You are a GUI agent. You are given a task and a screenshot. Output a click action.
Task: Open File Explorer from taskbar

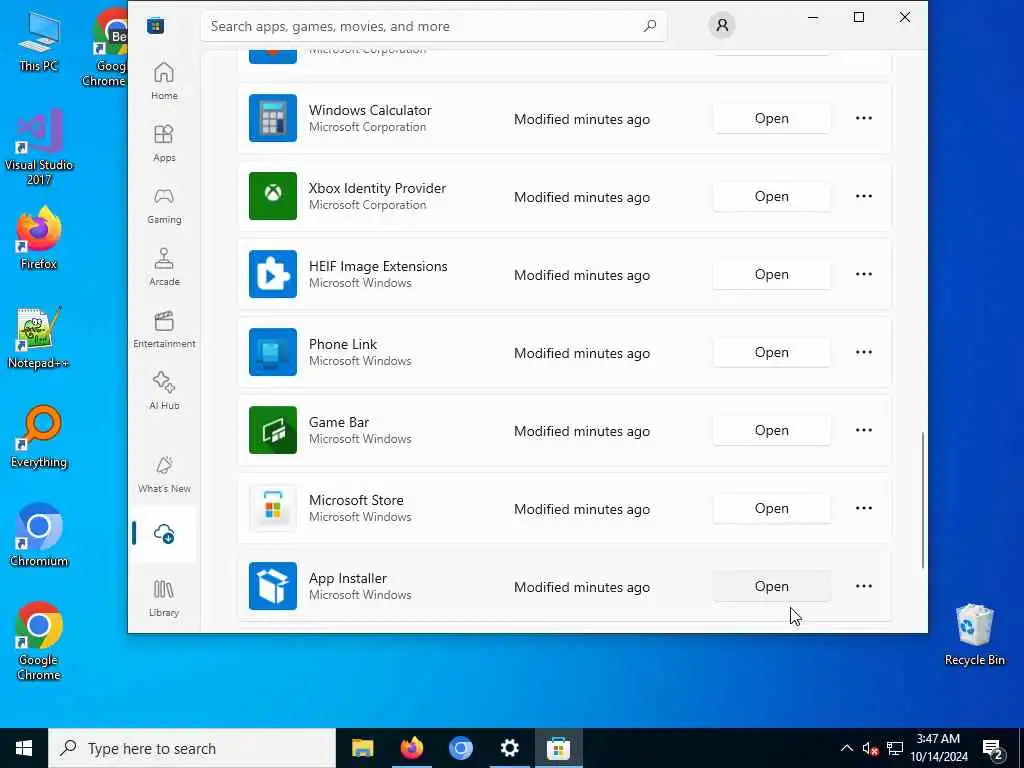point(362,748)
